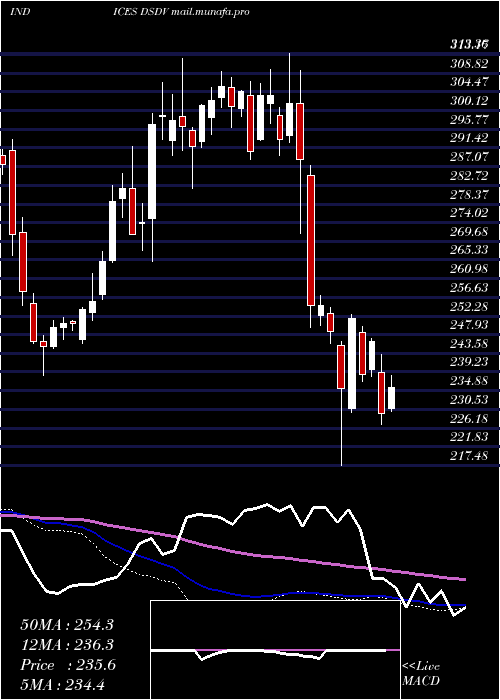The width and height of the screenshot is (500, 700).
Task: Click the 274.02 price axis label
Action: point(469,212)
